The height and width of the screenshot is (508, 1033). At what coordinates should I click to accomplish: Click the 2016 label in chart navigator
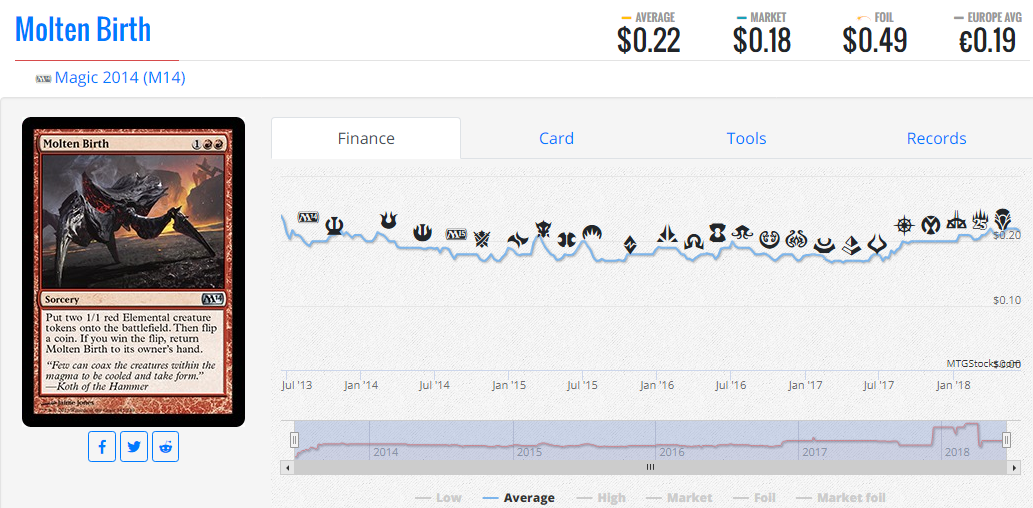(x=671, y=452)
